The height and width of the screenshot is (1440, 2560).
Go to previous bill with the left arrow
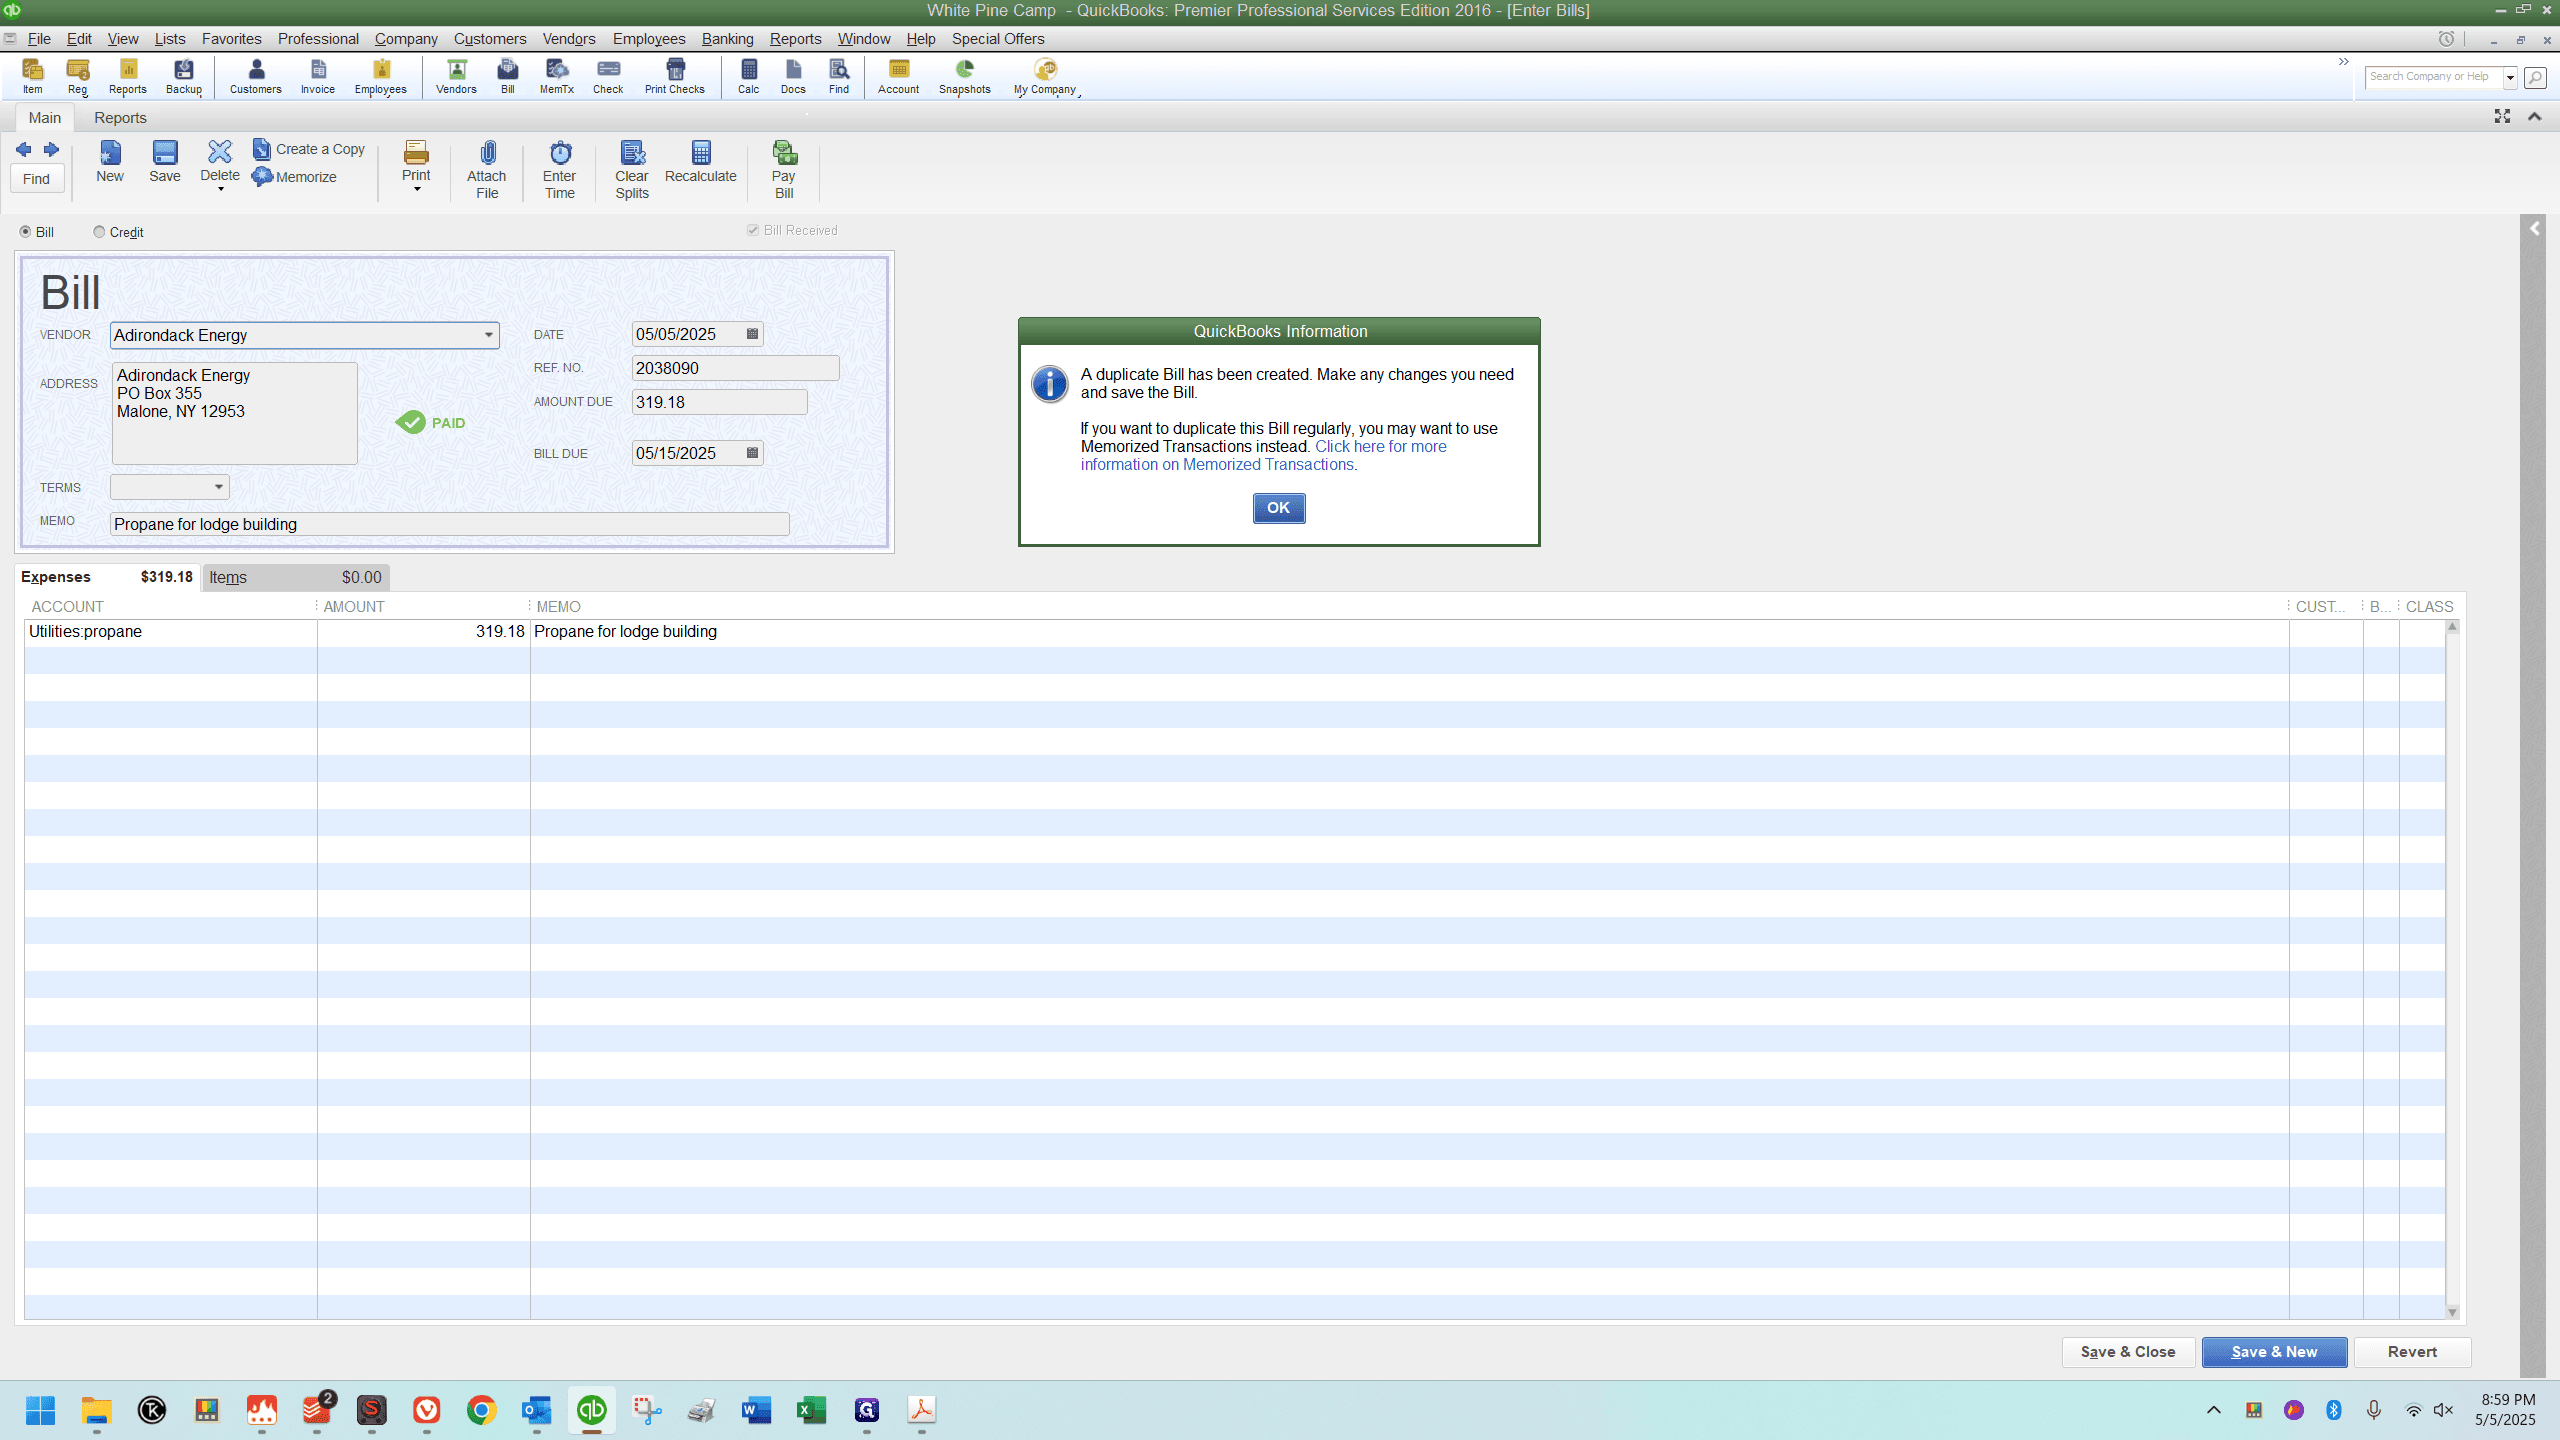tap(24, 150)
